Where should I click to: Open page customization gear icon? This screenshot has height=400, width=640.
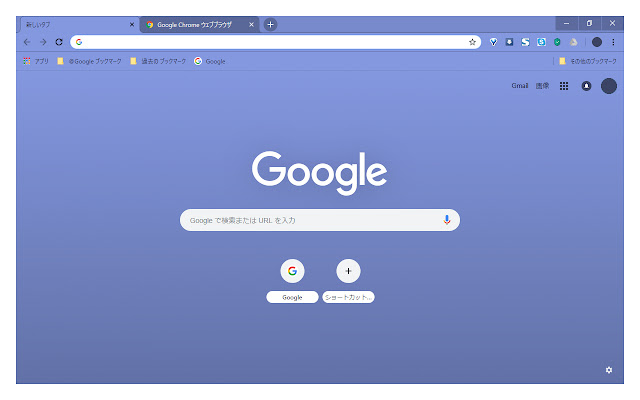(609, 370)
